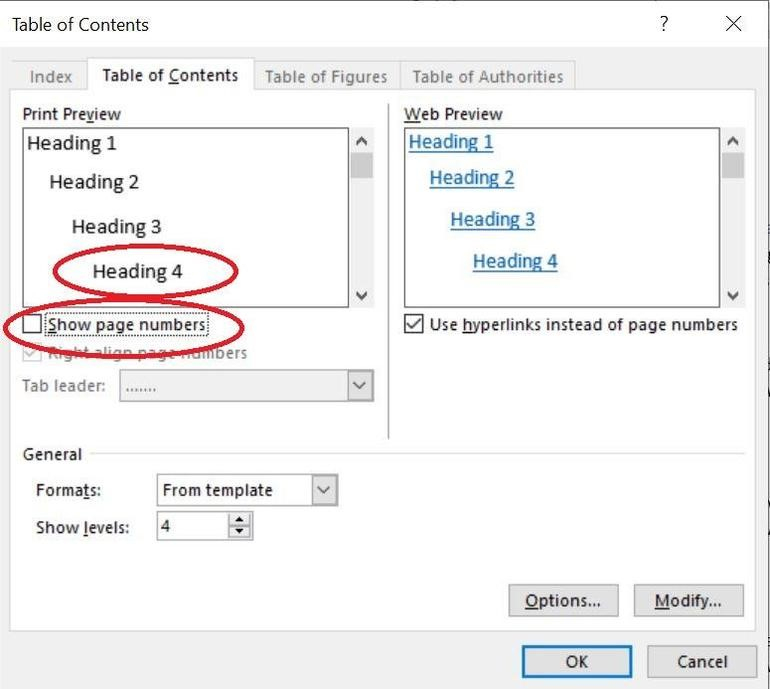This screenshot has height=689, width=770.
Task: Click the Show levels number field
Action: point(192,526)
